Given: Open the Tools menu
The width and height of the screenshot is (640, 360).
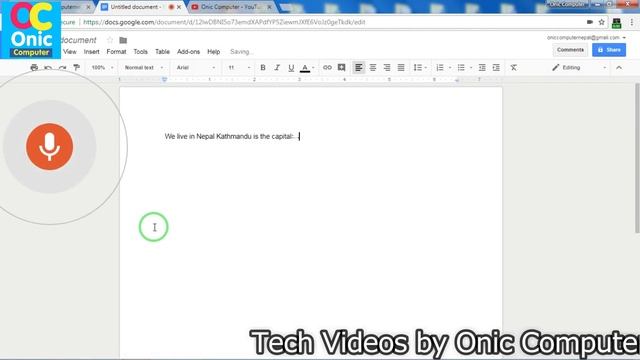Looking at the screenshot, I should (x=140, y=52).
